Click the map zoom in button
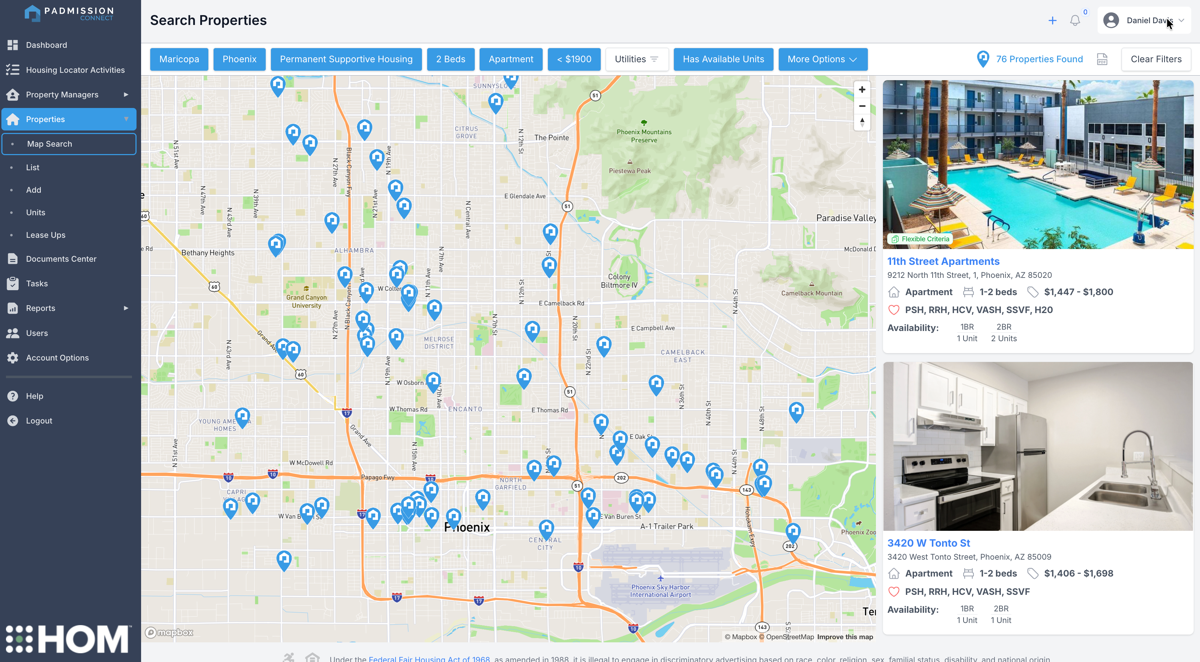The image size is (1200, 662). click(x=862, y=90)
